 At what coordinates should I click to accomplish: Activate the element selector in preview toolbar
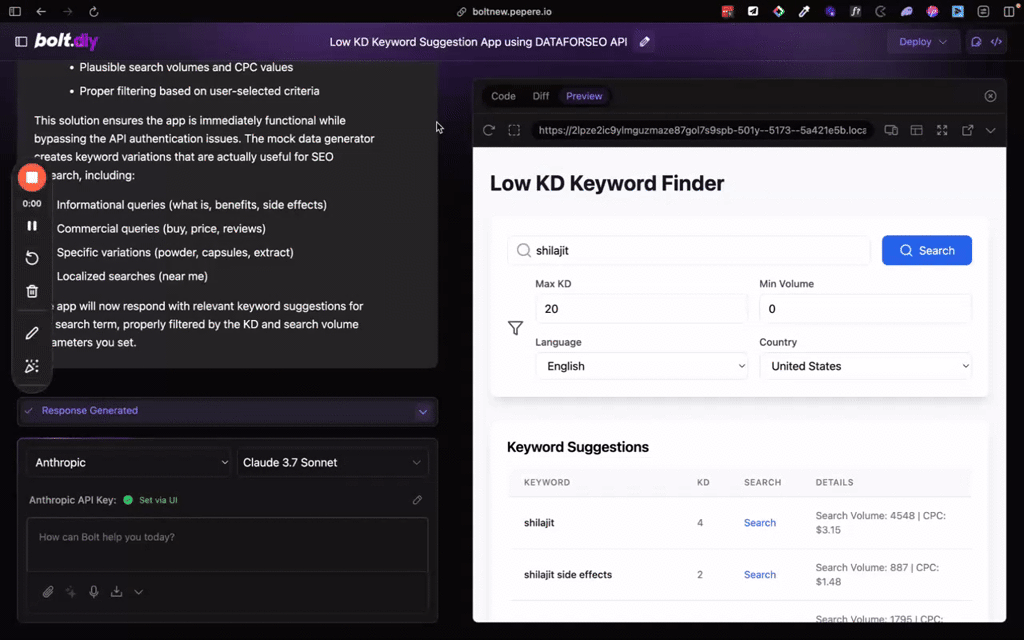click(514, 131)
